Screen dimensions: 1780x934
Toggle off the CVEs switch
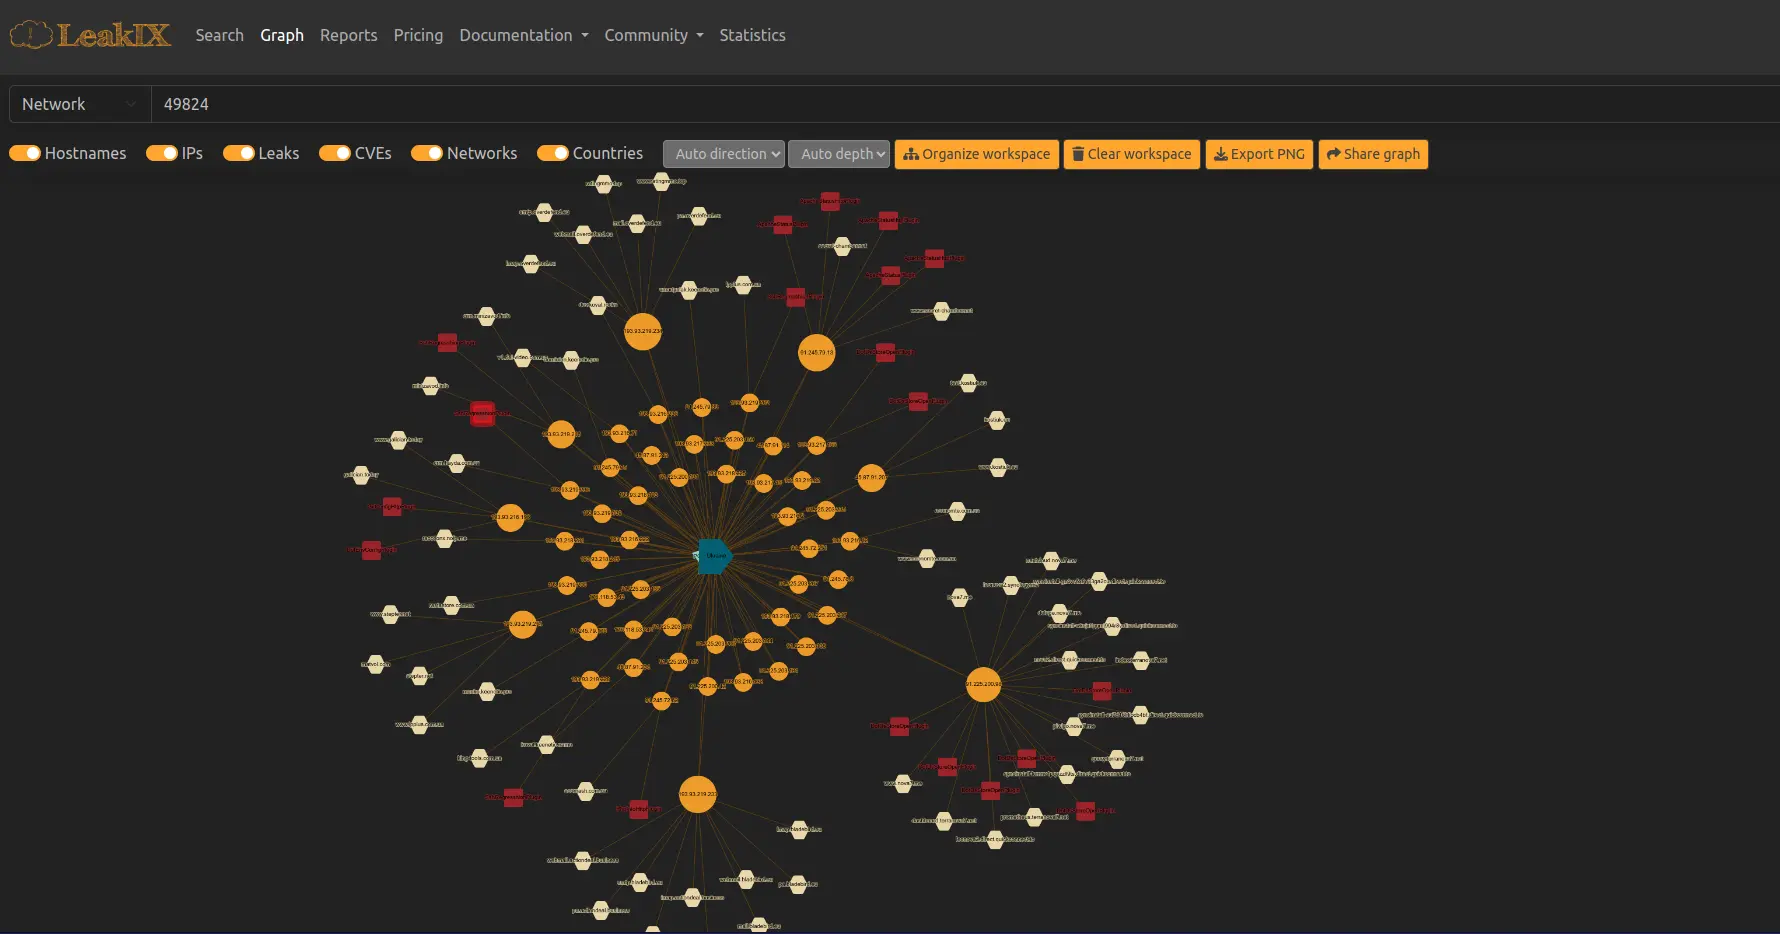[333, 153]
